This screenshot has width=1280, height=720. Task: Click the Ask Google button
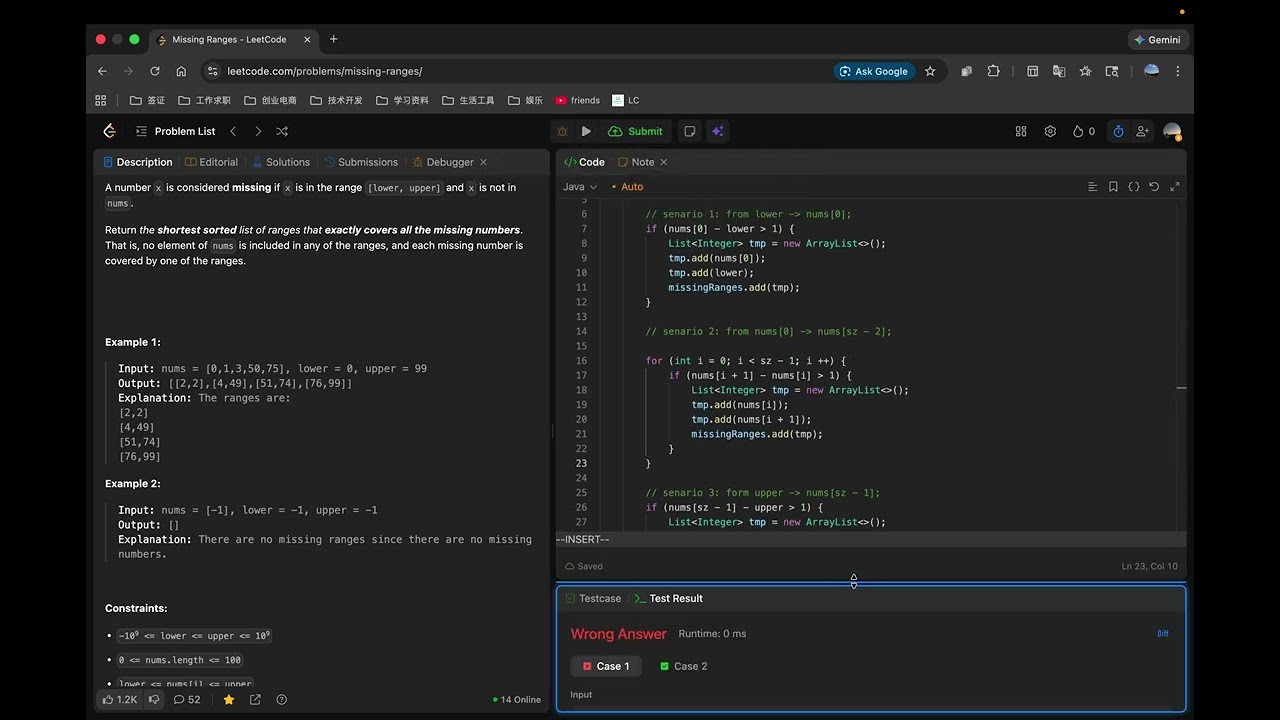(873, 71)
